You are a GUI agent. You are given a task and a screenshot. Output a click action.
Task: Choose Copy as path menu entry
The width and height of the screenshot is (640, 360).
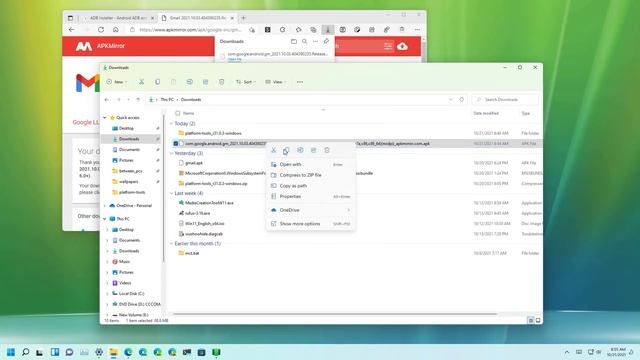point(310,186)
